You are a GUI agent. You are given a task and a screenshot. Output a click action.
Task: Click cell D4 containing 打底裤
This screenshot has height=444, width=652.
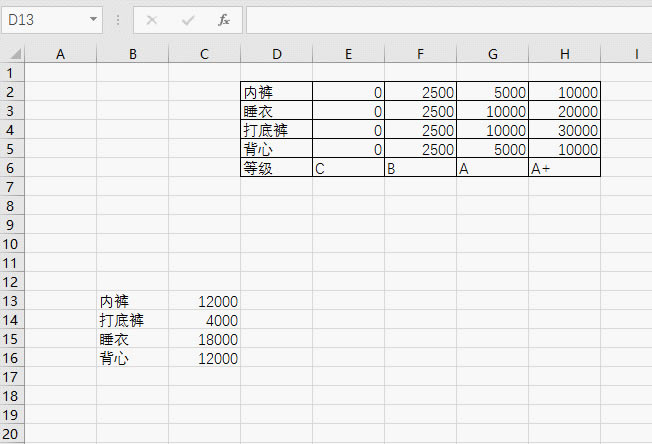pos(277,130)
